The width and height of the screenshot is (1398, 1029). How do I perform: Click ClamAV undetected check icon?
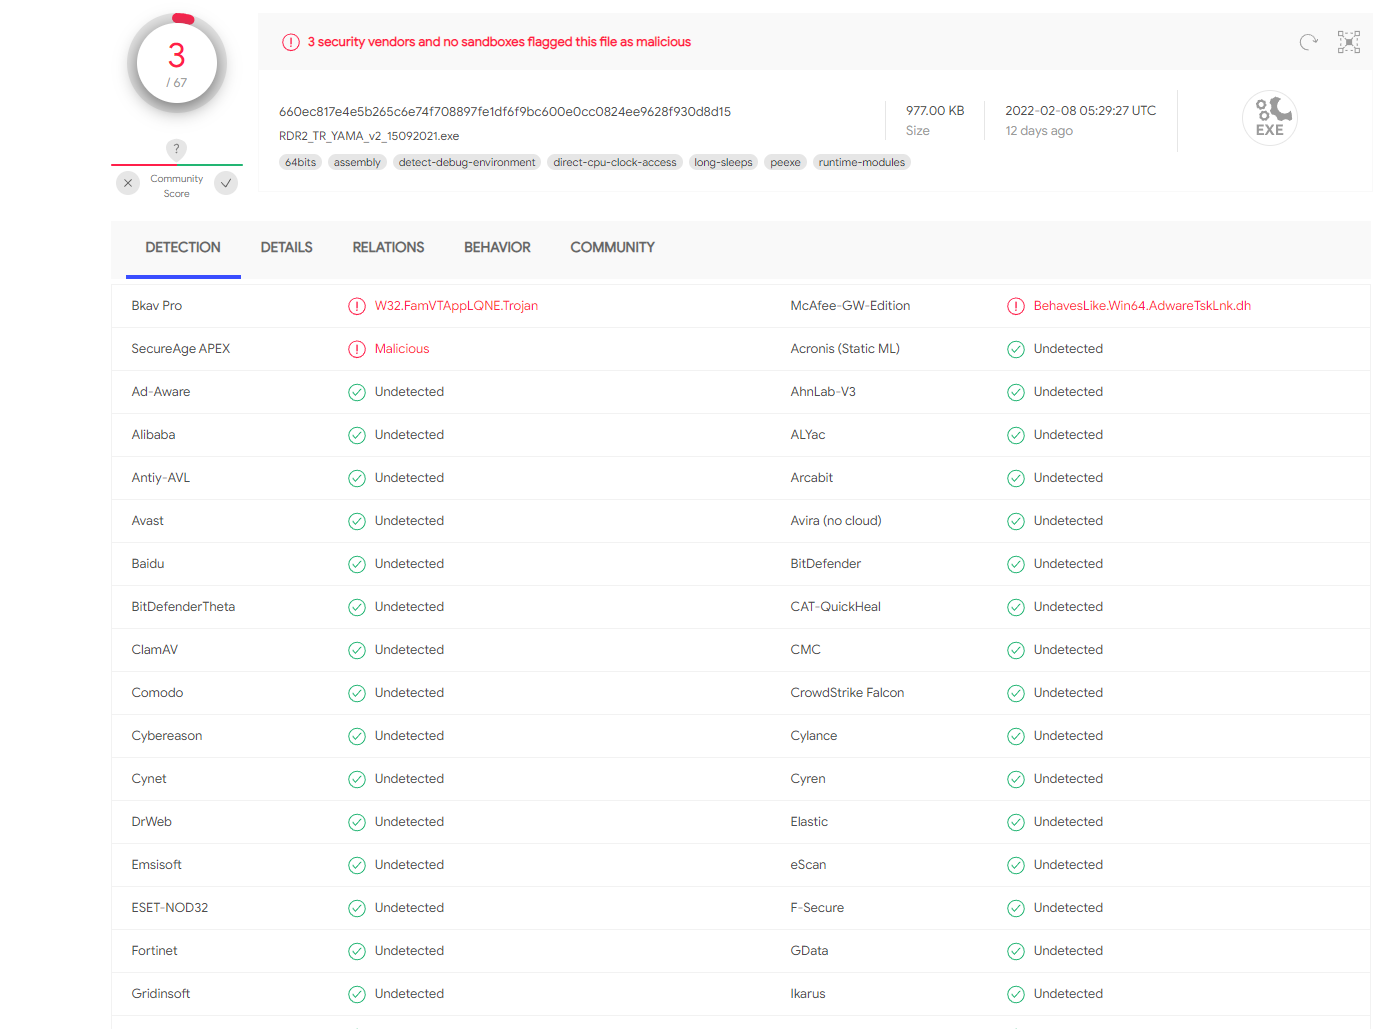(357, 650)
